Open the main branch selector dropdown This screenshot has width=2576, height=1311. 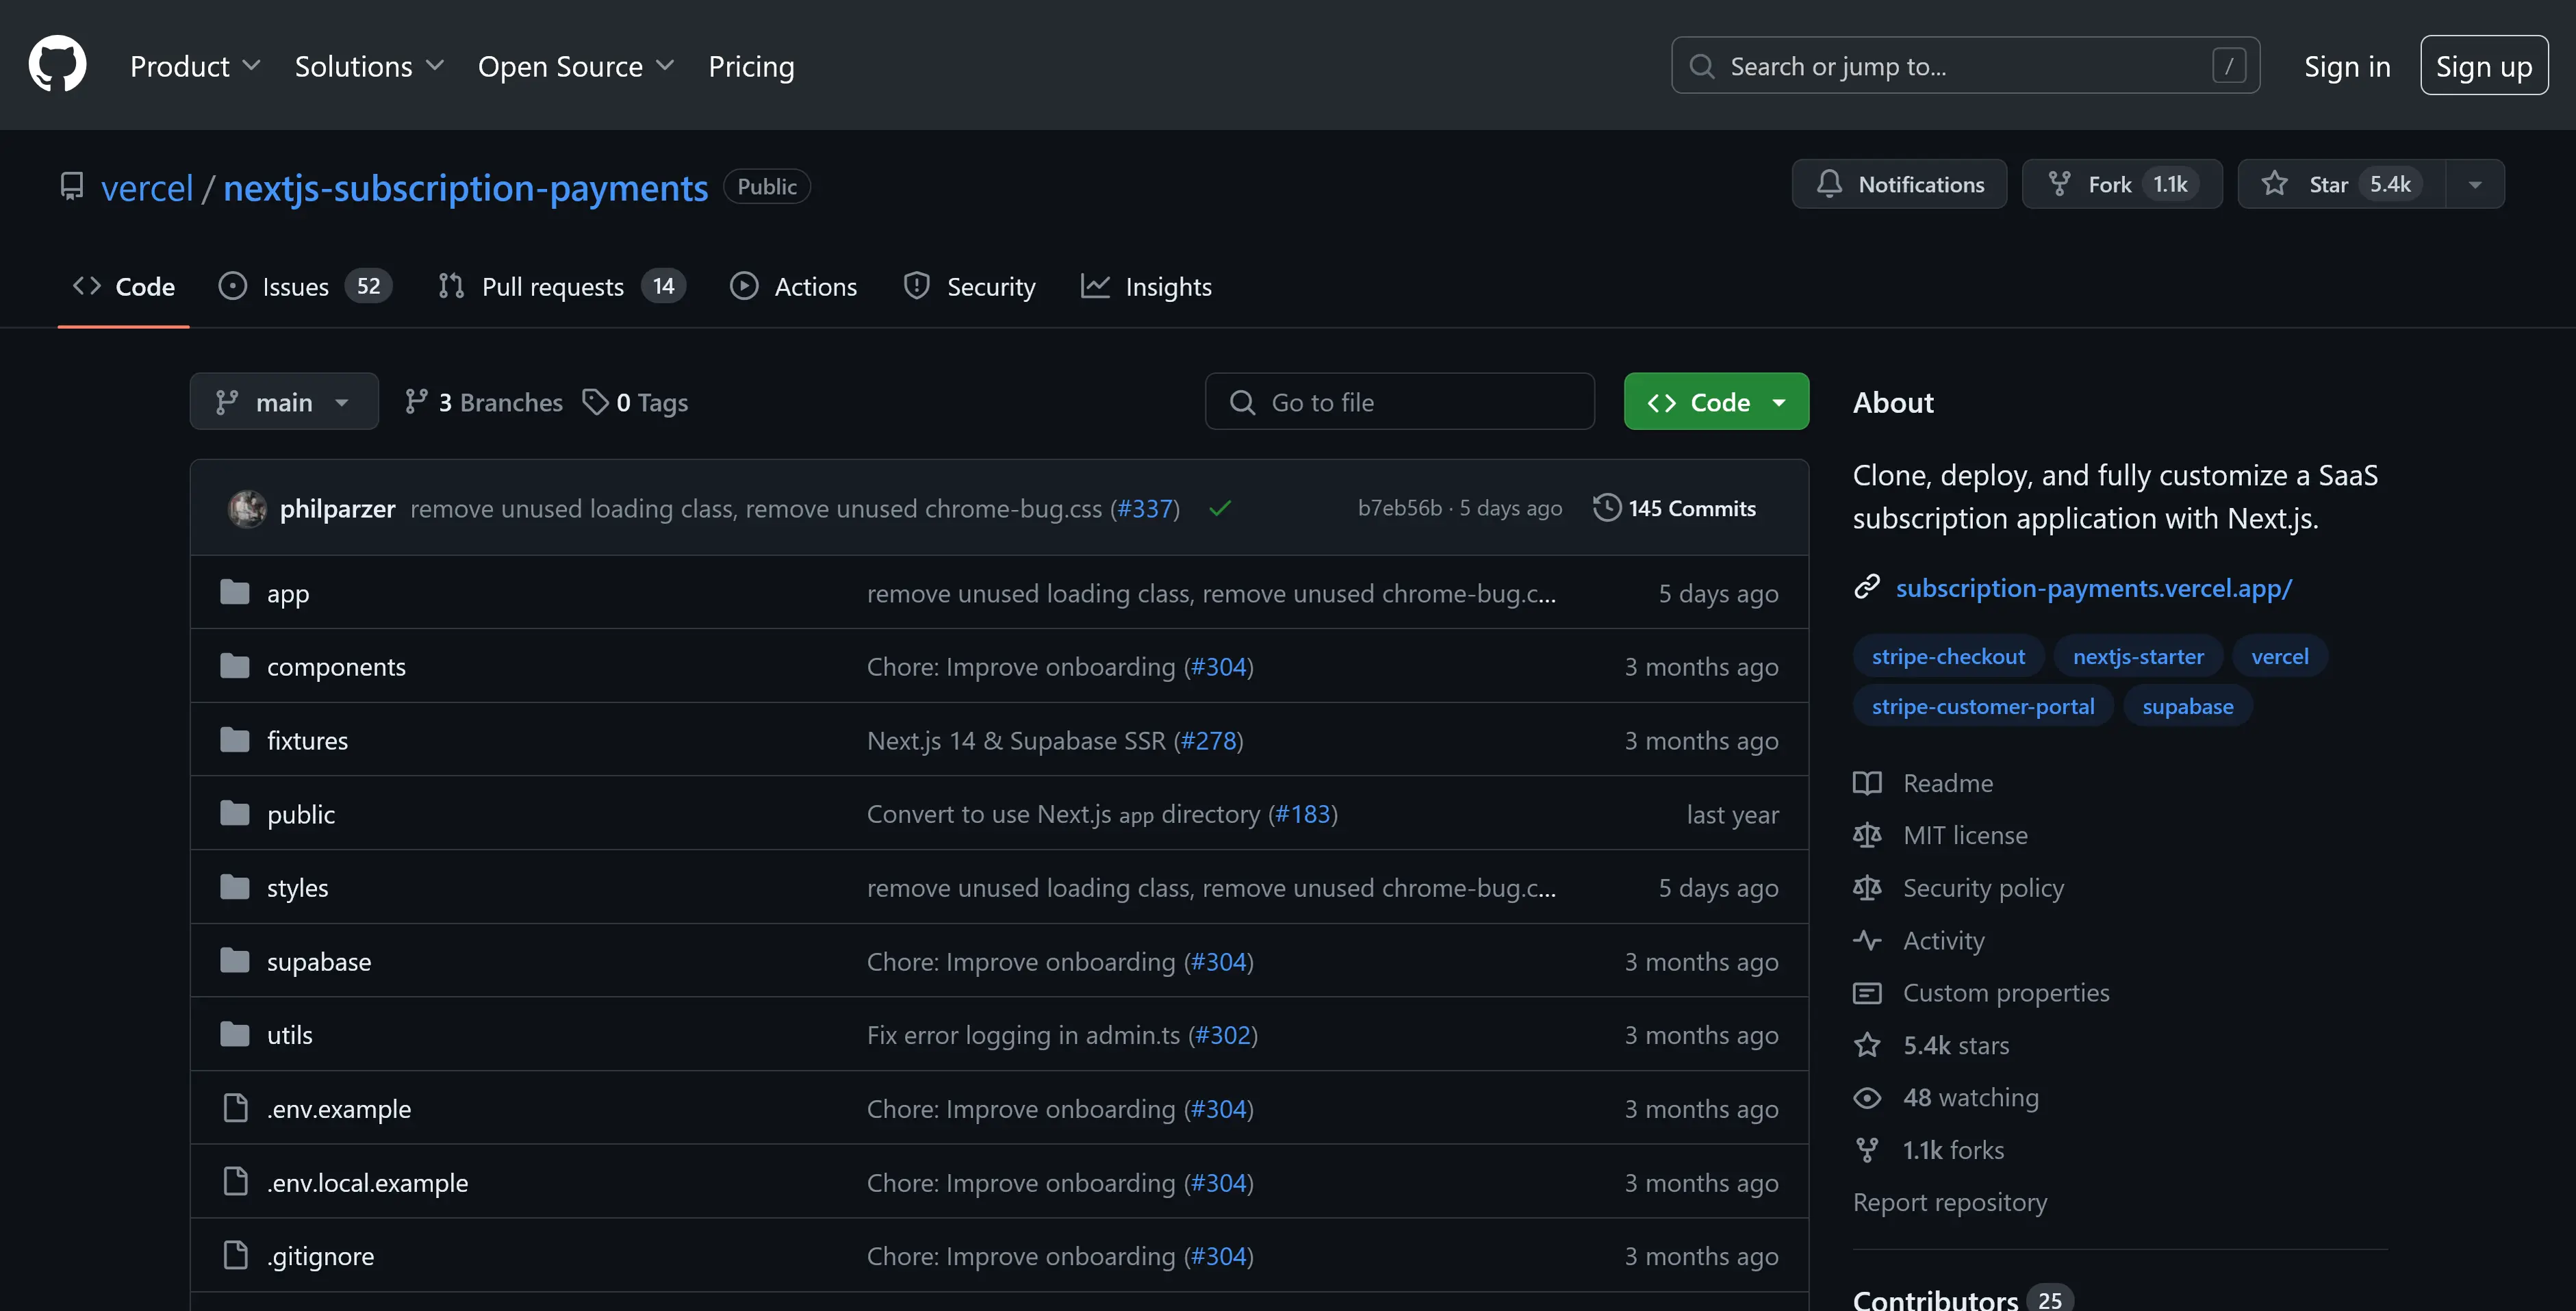point(284,401)
